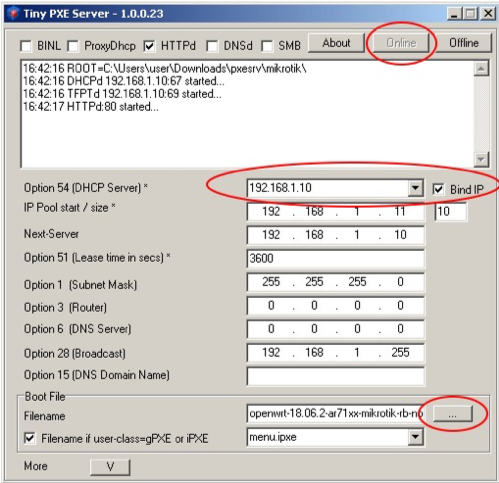Click the boot Filename text field
This screenshot has height=483, width=499.
(336, 414)
